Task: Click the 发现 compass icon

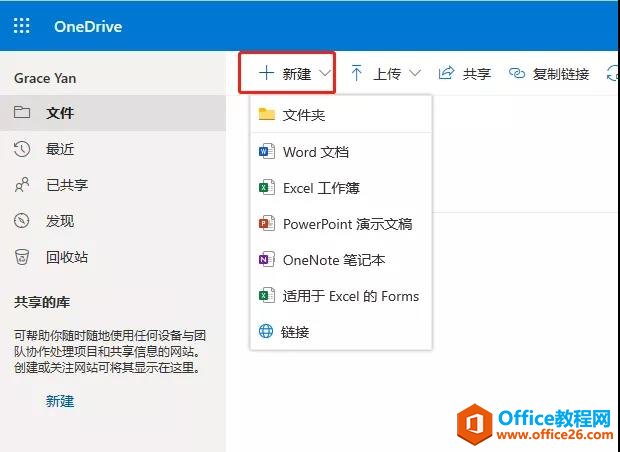Action: coord(22,221)
